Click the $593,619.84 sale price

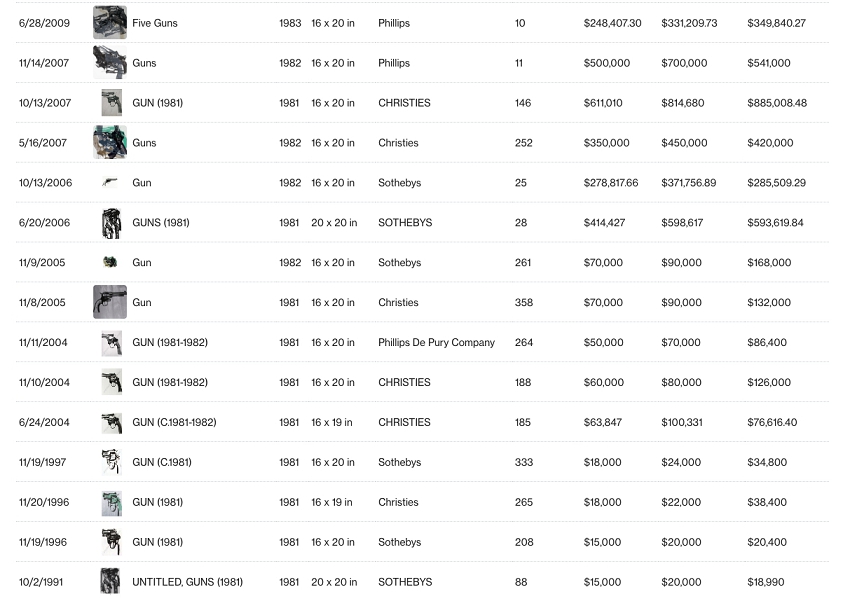[x=775, y=223]
